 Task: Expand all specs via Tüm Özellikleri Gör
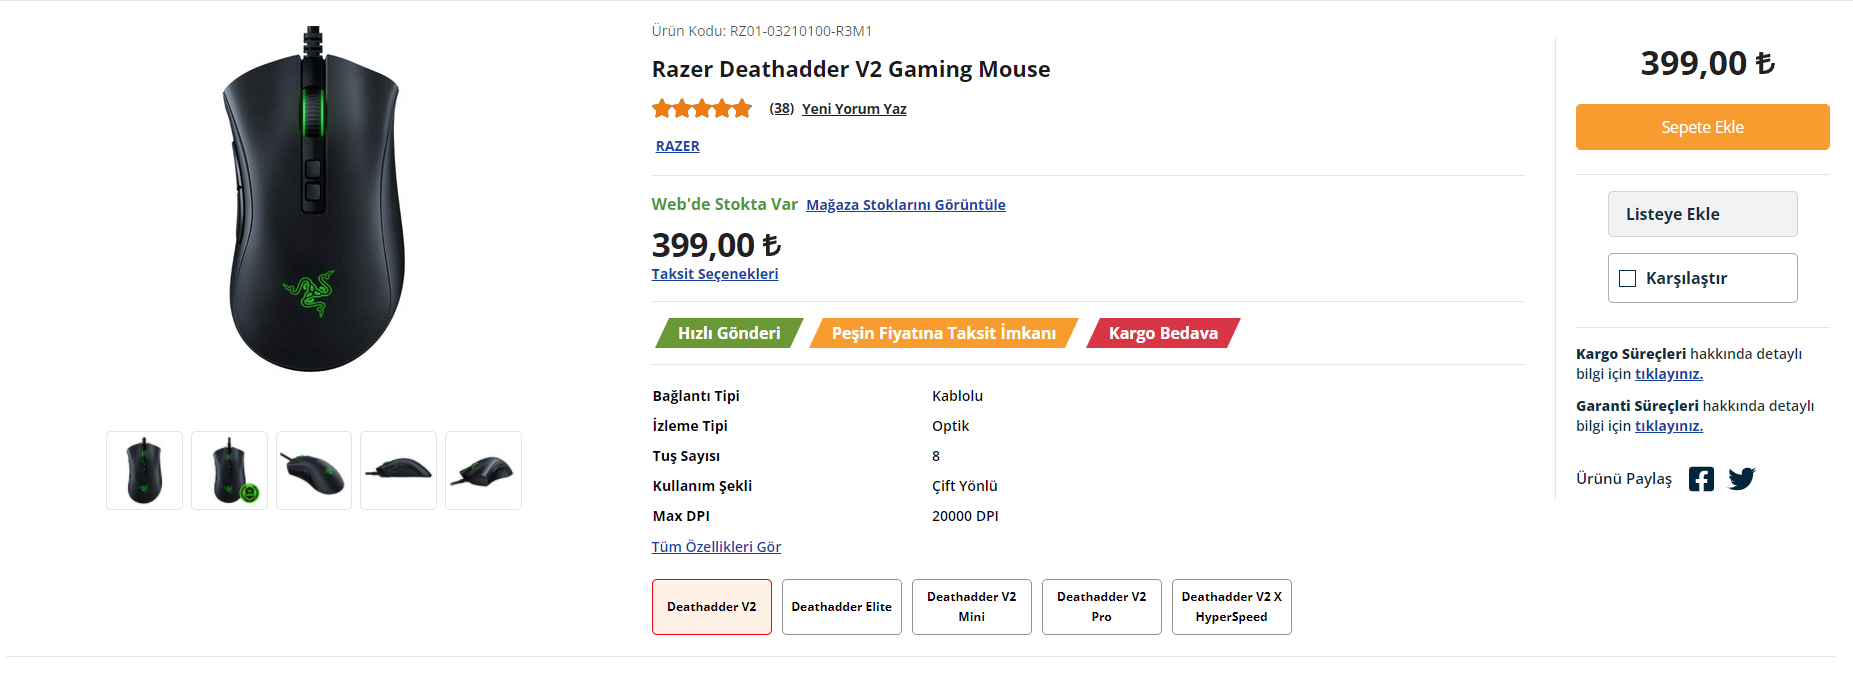pyautogui.click(x=716, y=547)
